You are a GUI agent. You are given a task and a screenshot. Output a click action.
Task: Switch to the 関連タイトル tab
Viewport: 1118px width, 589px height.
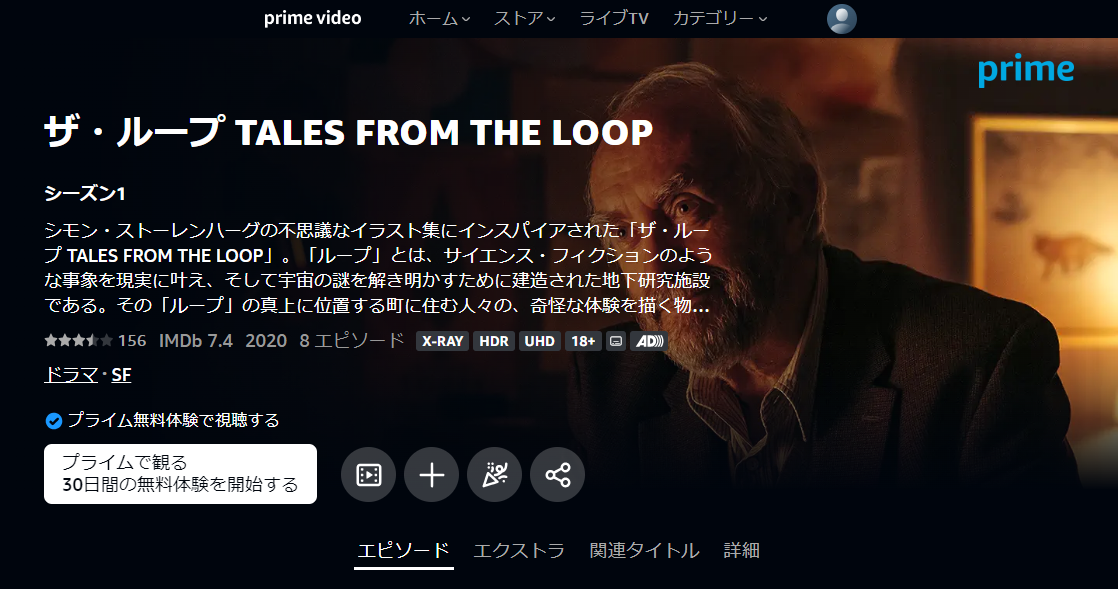(x=645, y=550)
